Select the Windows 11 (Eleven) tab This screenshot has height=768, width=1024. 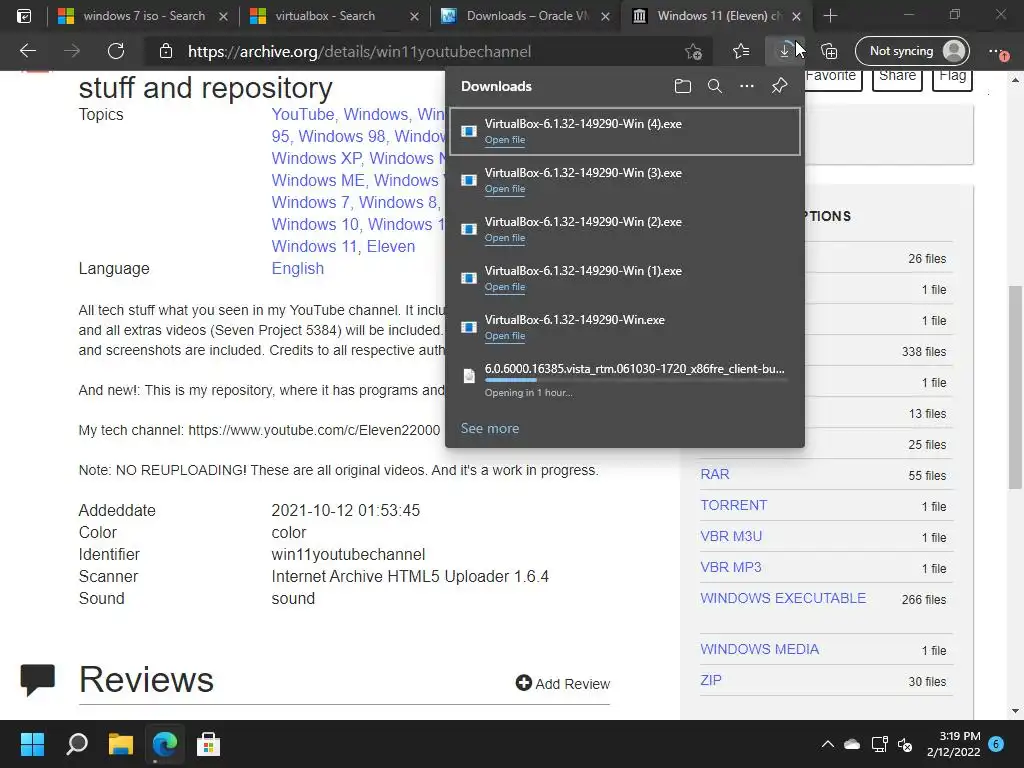point(716,16)
